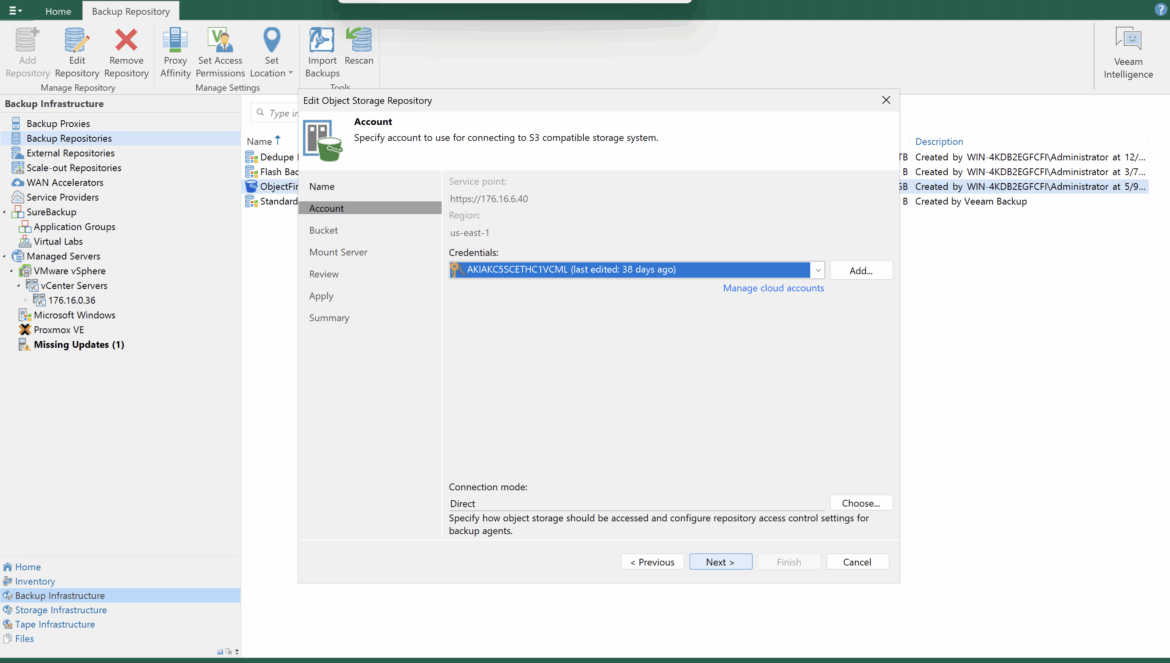Open Set Access Permissions

tap(220, 52)
